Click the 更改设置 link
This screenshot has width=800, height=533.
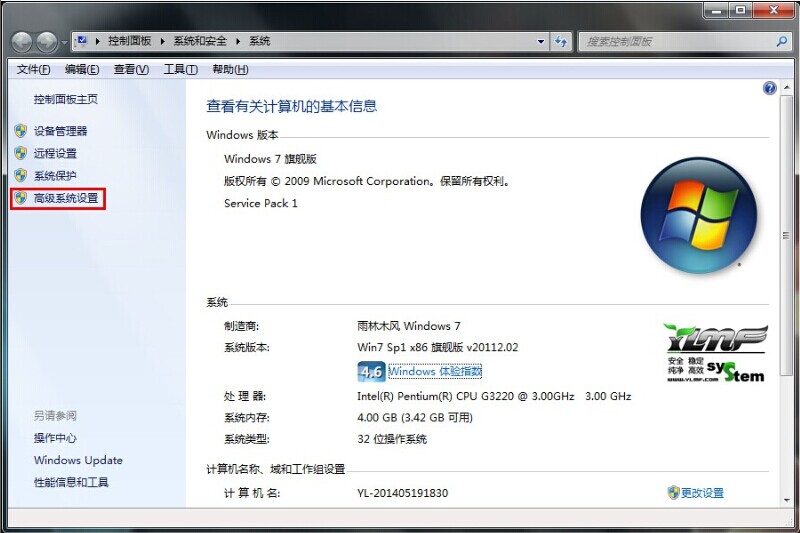tap(702, 493)
